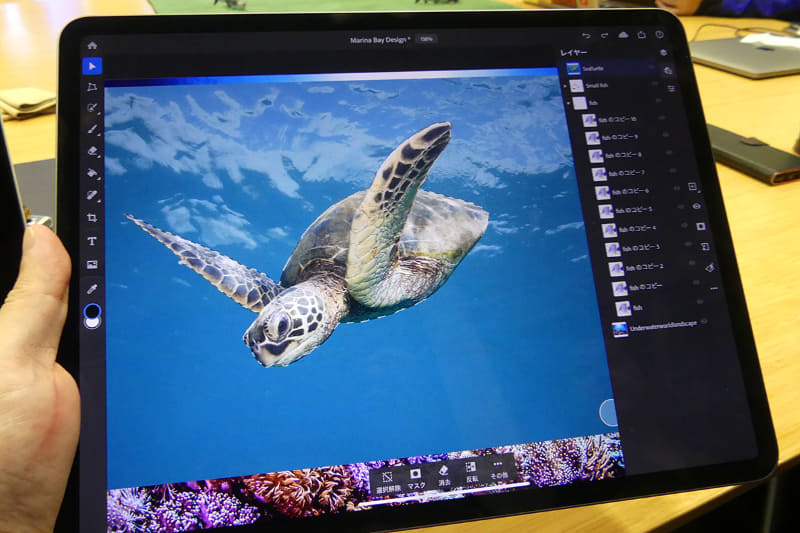The height and width of the screenshot is (533, 800).
Task: Toggle visibility of fish のコピー 3
Action: (688, 245)
